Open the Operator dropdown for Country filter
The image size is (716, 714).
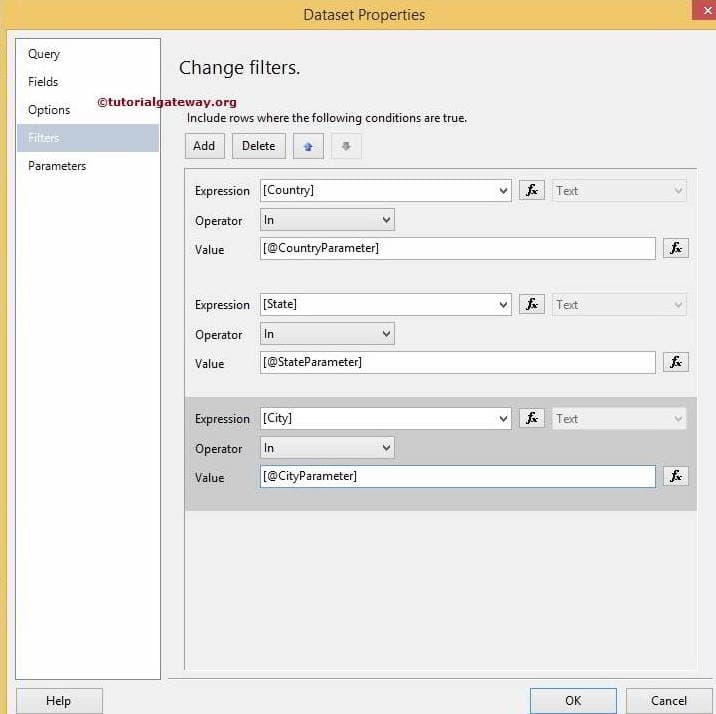(327, 220)
